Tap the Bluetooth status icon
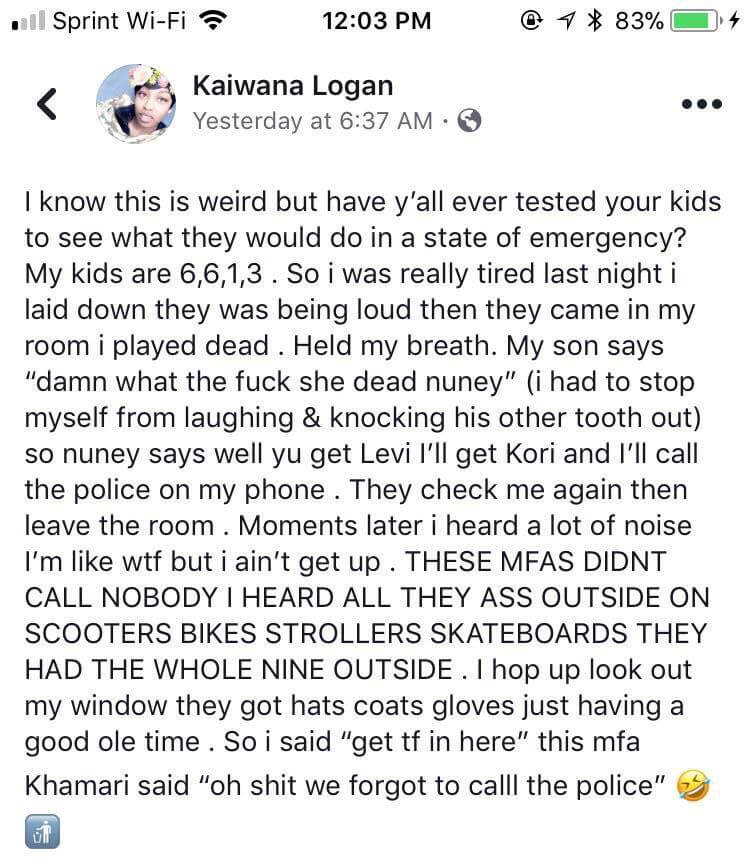The image size is (750, 868). (597, 19)
